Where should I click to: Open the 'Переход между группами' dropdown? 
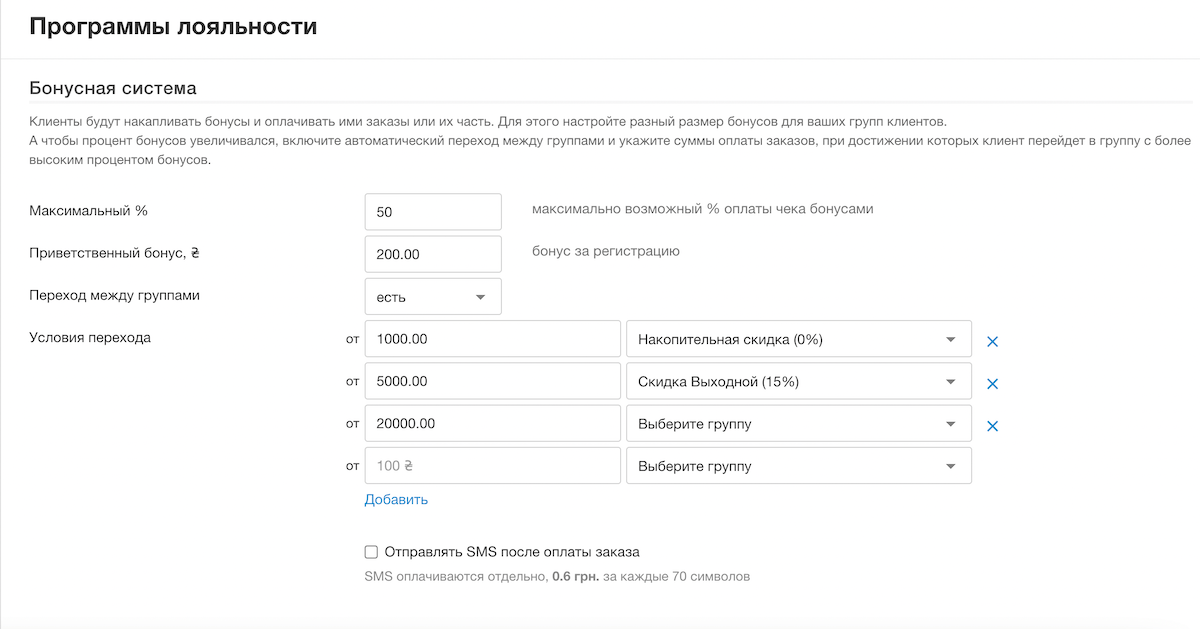point(432,297)
